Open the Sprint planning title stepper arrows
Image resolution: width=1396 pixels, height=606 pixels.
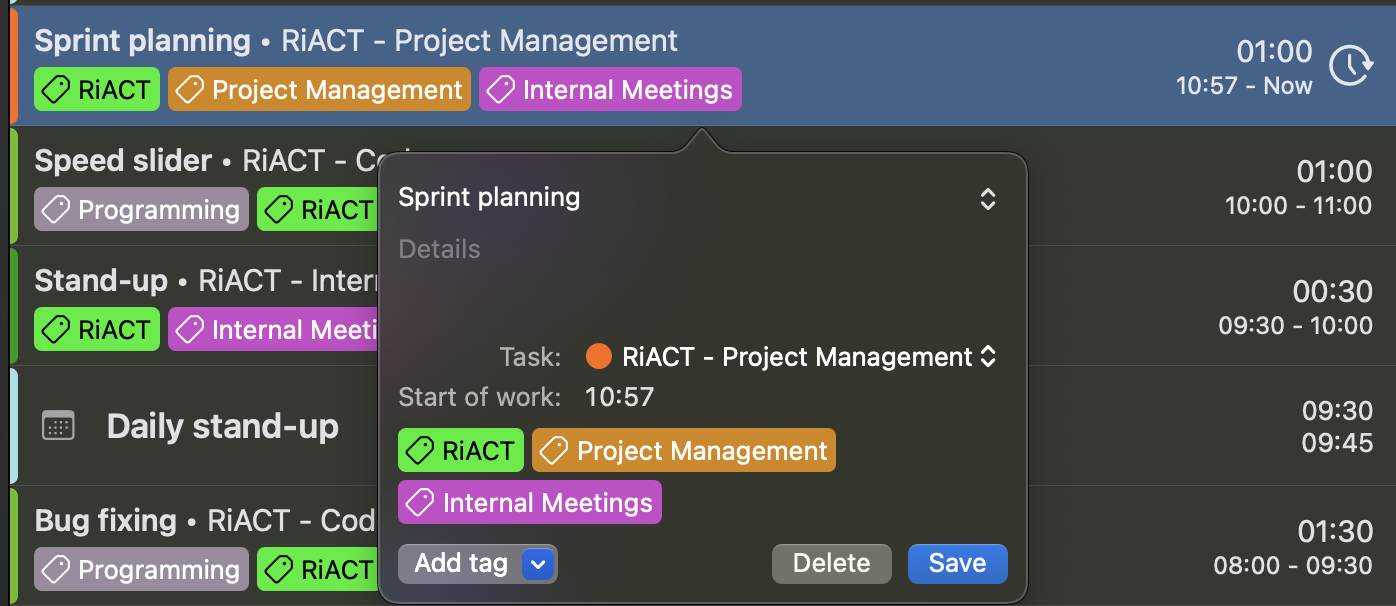(987, 198)
